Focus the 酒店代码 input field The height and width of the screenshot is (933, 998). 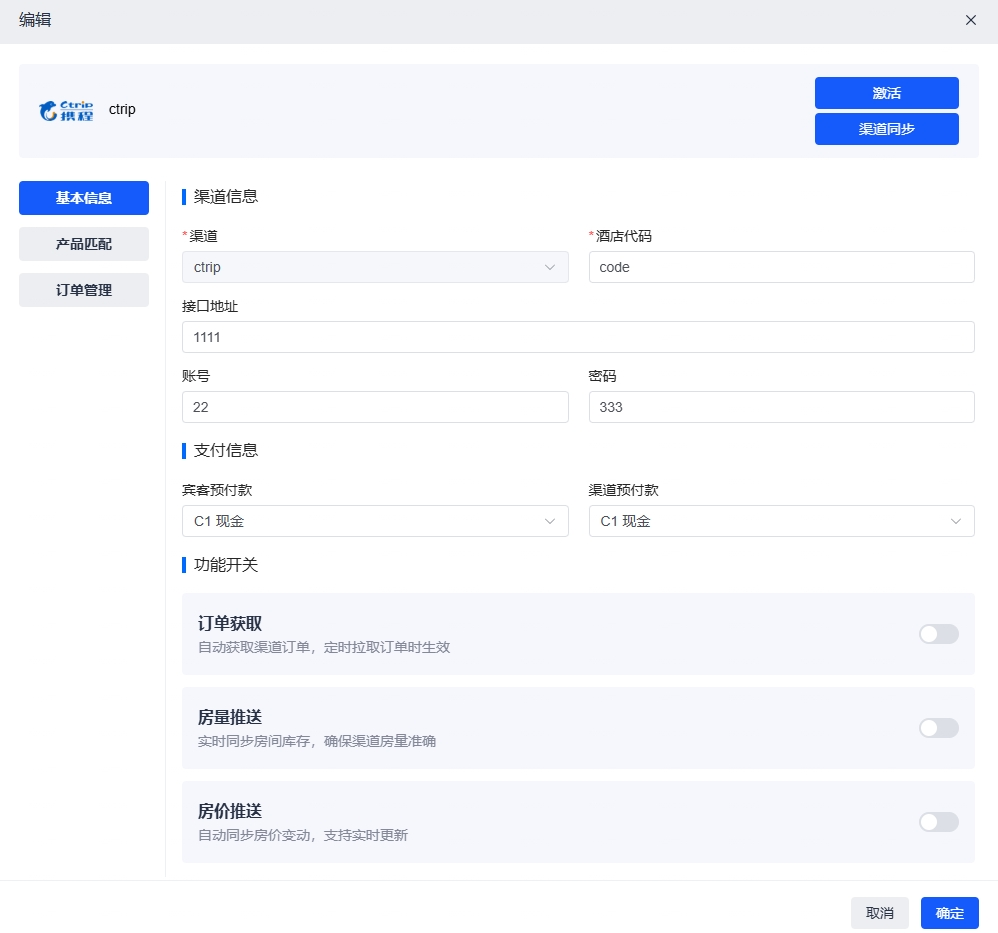(x=781, y=267)
